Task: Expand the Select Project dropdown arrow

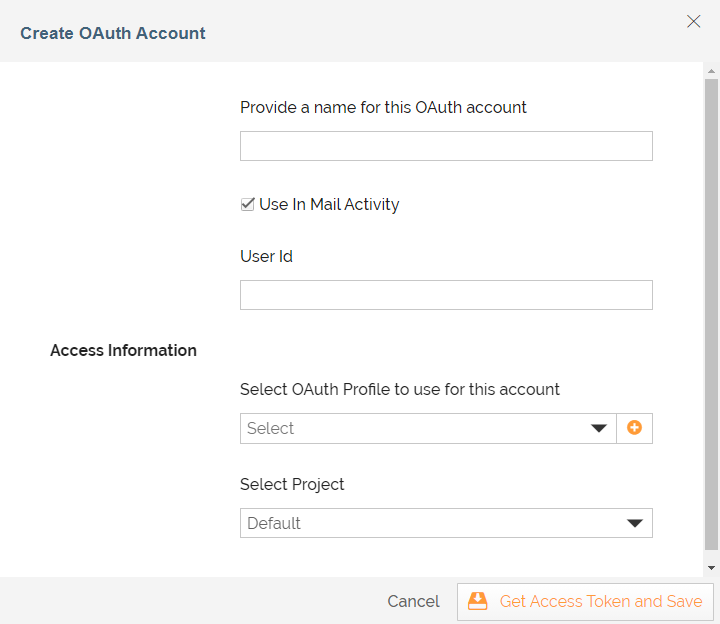Action: pyautogui.click(x=634, y=523)
